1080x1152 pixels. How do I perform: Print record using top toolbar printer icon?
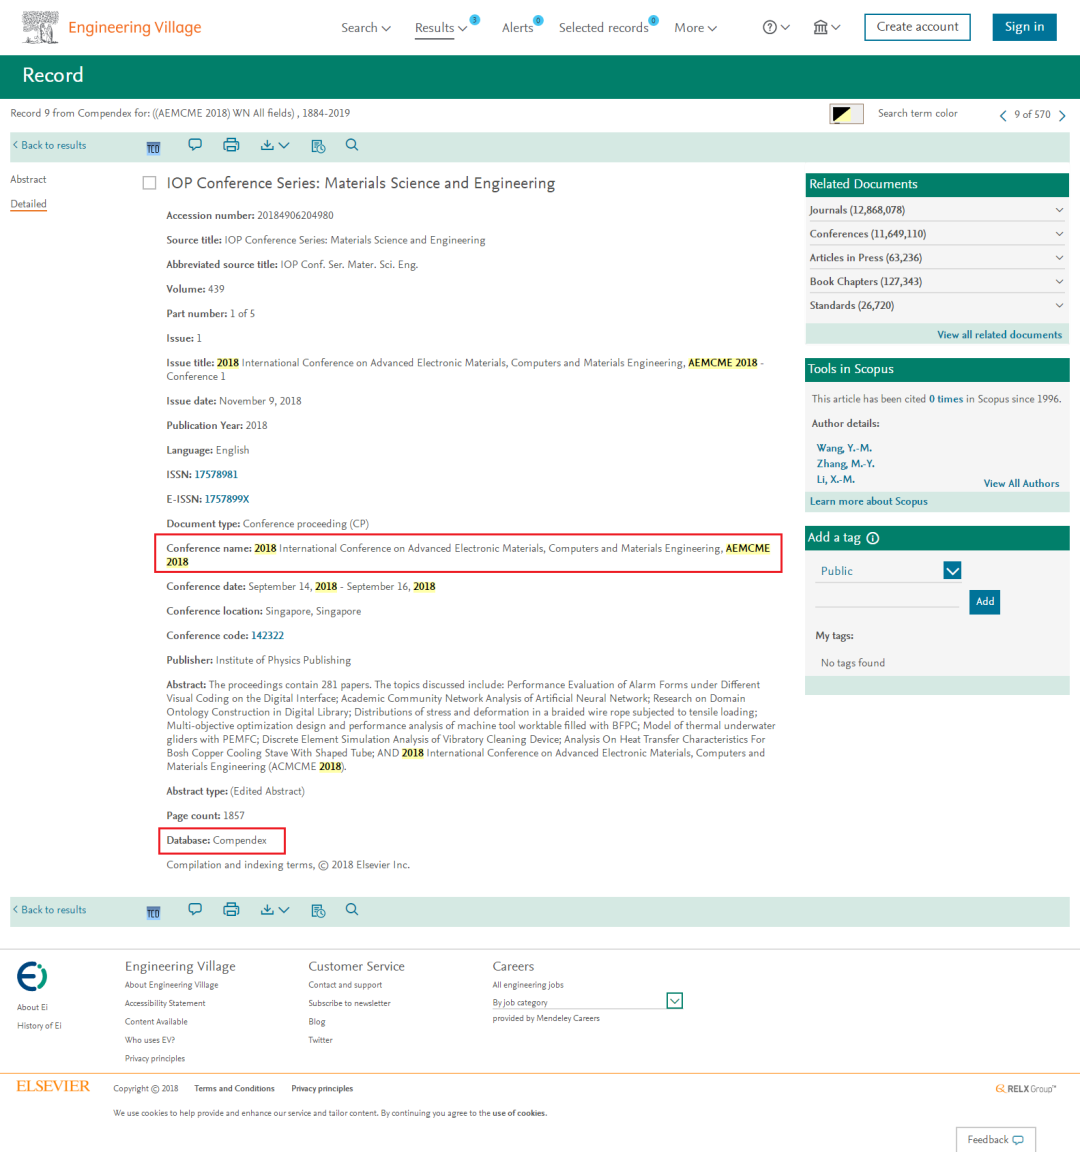click(231, 145)
